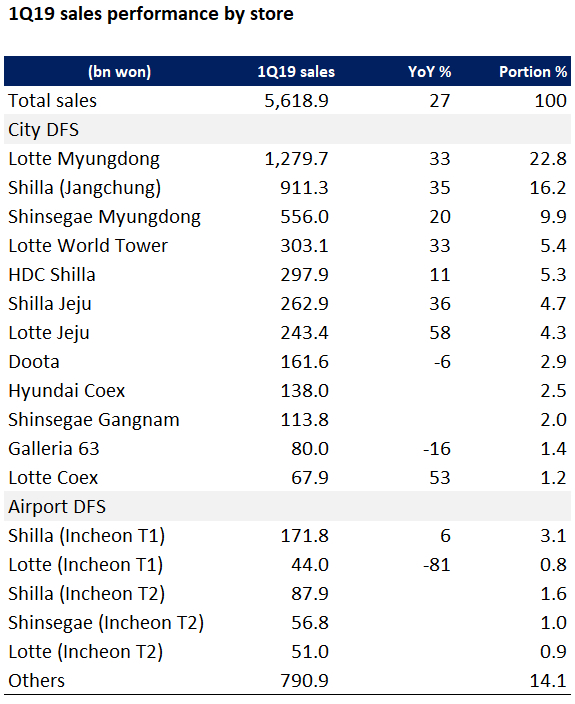Click the '1Q19 sales performance by store' title
Viewport: 575px width, 704px height.
(151, 14)
